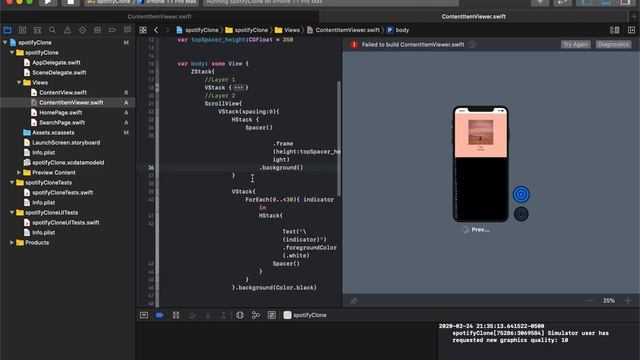Click the Live Preview play button
The height and width of the screenshot is (360, 640).
coord(521,195)
